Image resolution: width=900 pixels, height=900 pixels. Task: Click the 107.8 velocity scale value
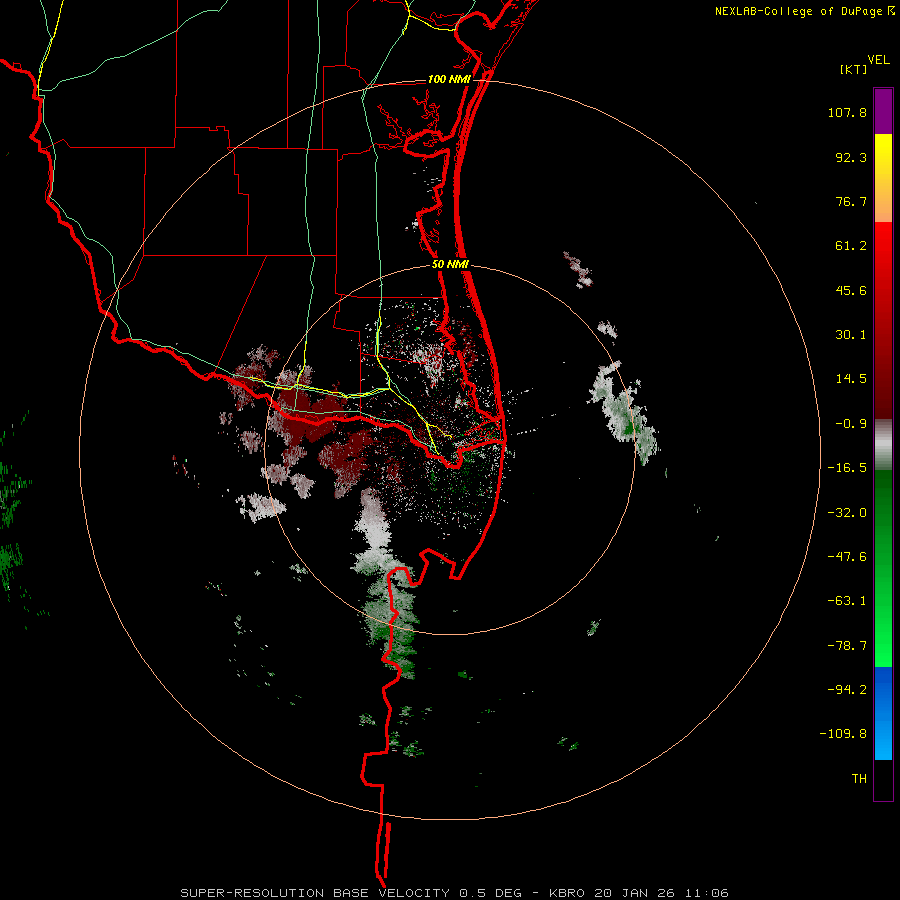point(847,112)
